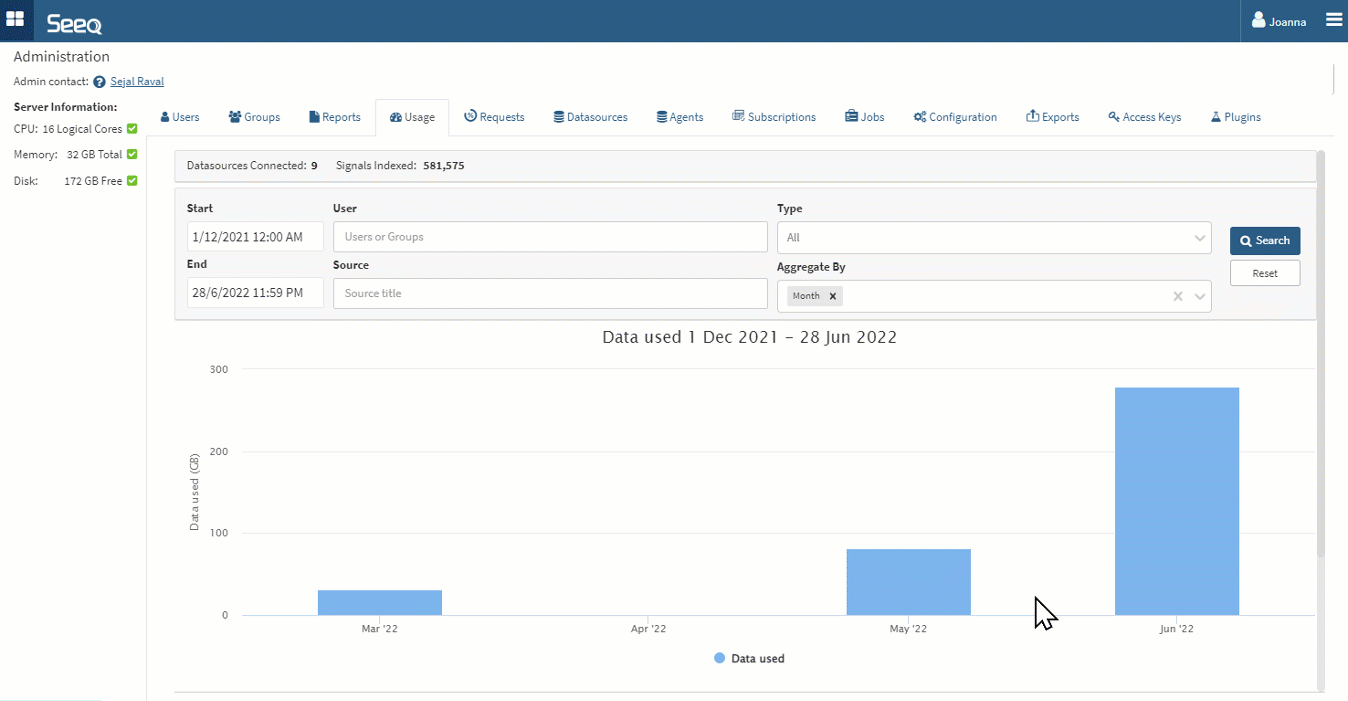Screen dimensions: 1348x701
Task: Switch to the Datasources tab
Action: tap(590, 117)
